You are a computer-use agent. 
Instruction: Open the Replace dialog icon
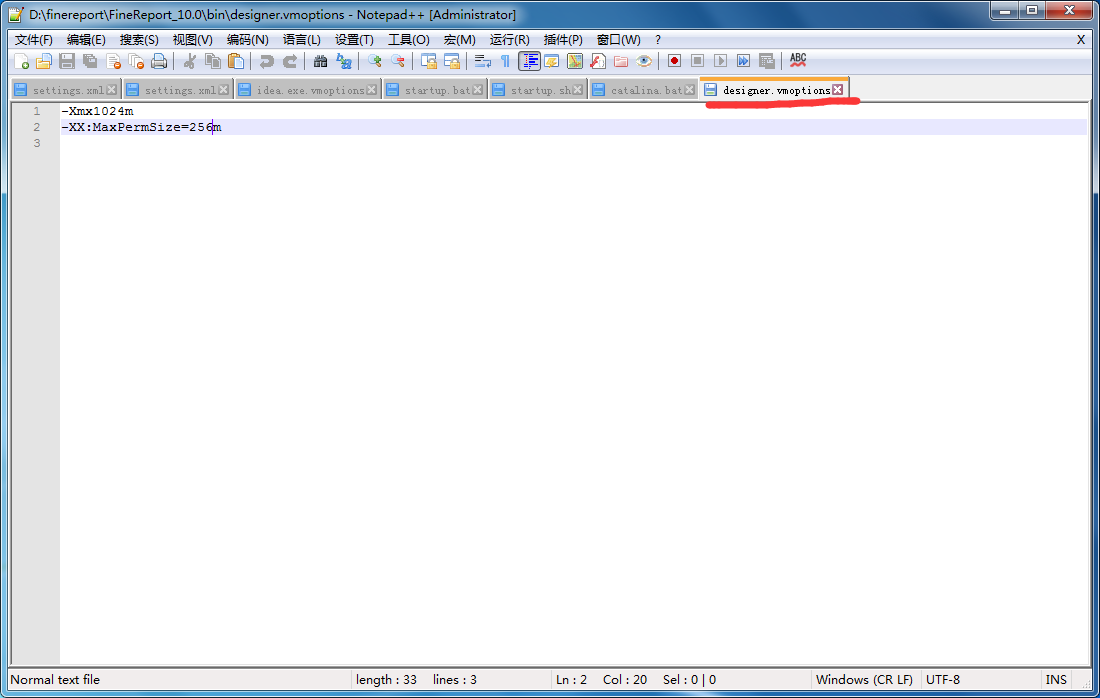343,62
